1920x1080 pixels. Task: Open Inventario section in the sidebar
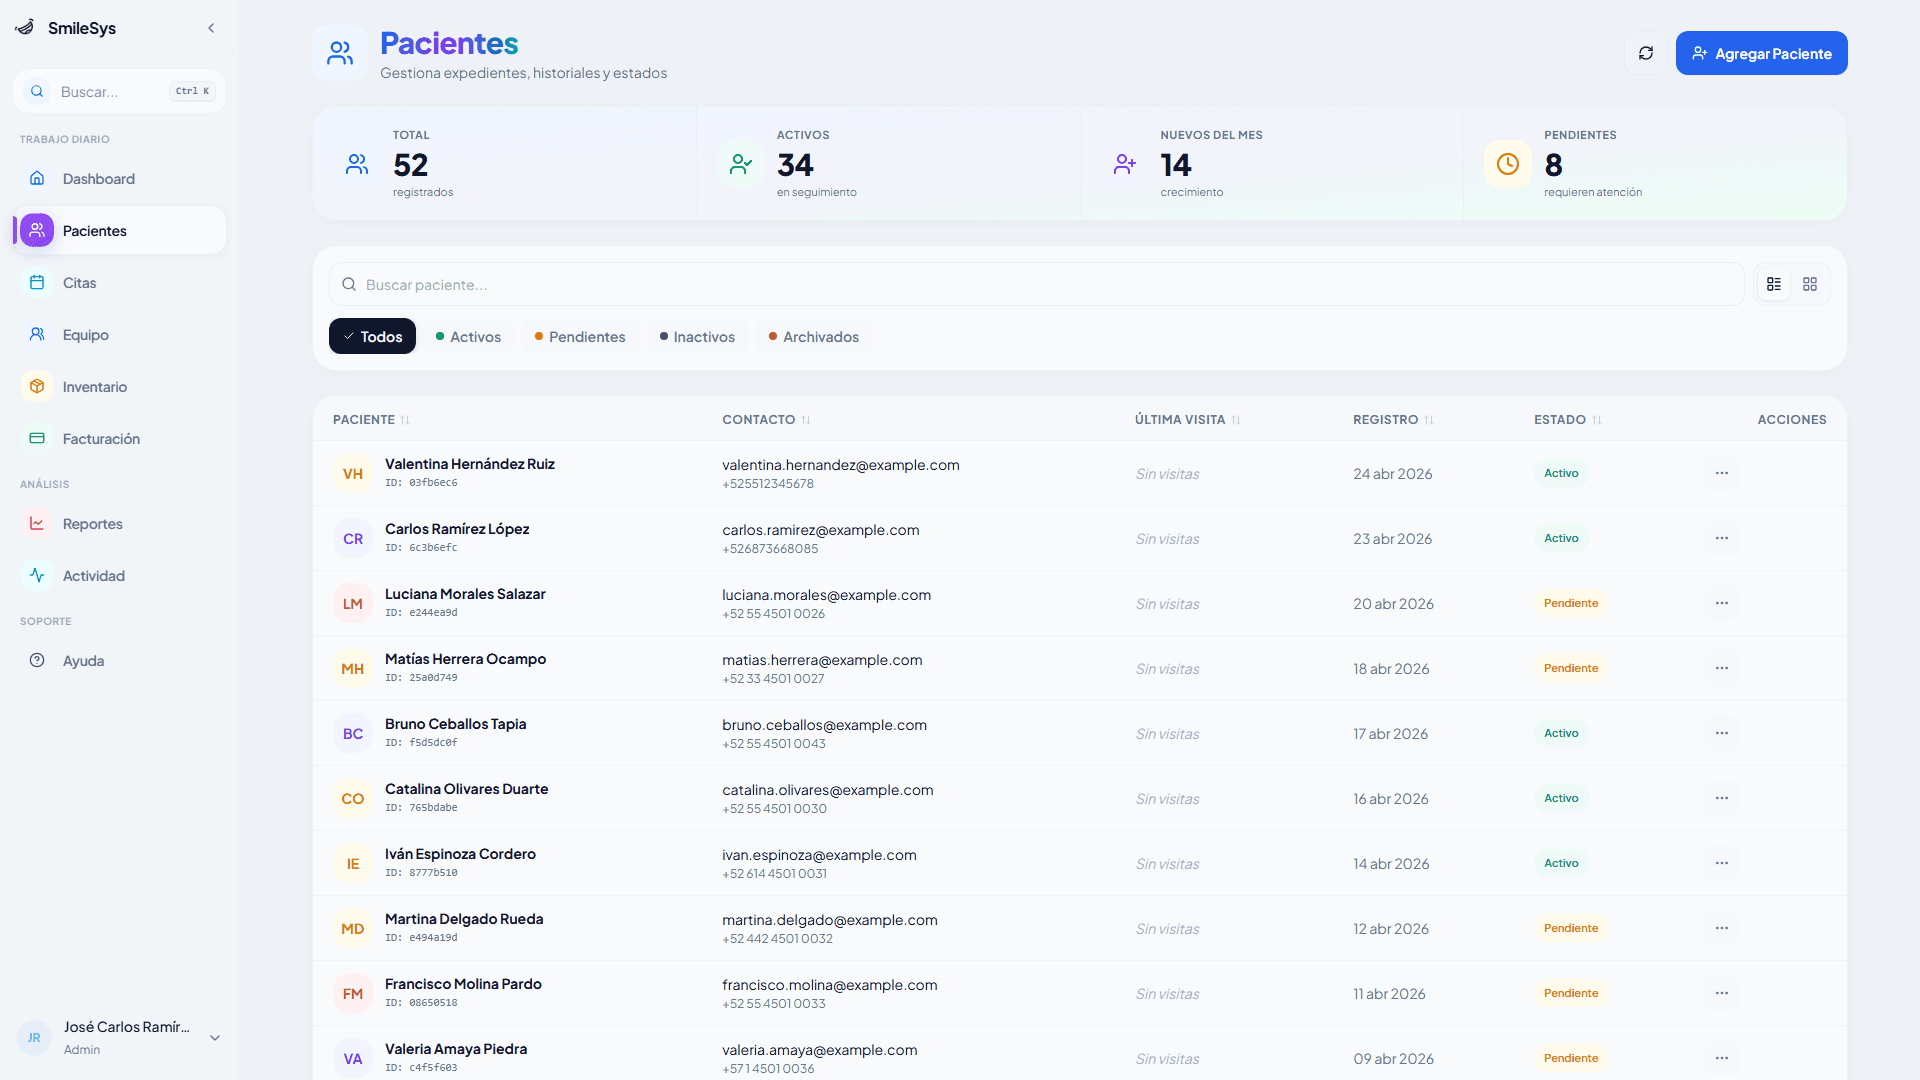point(119,386)
